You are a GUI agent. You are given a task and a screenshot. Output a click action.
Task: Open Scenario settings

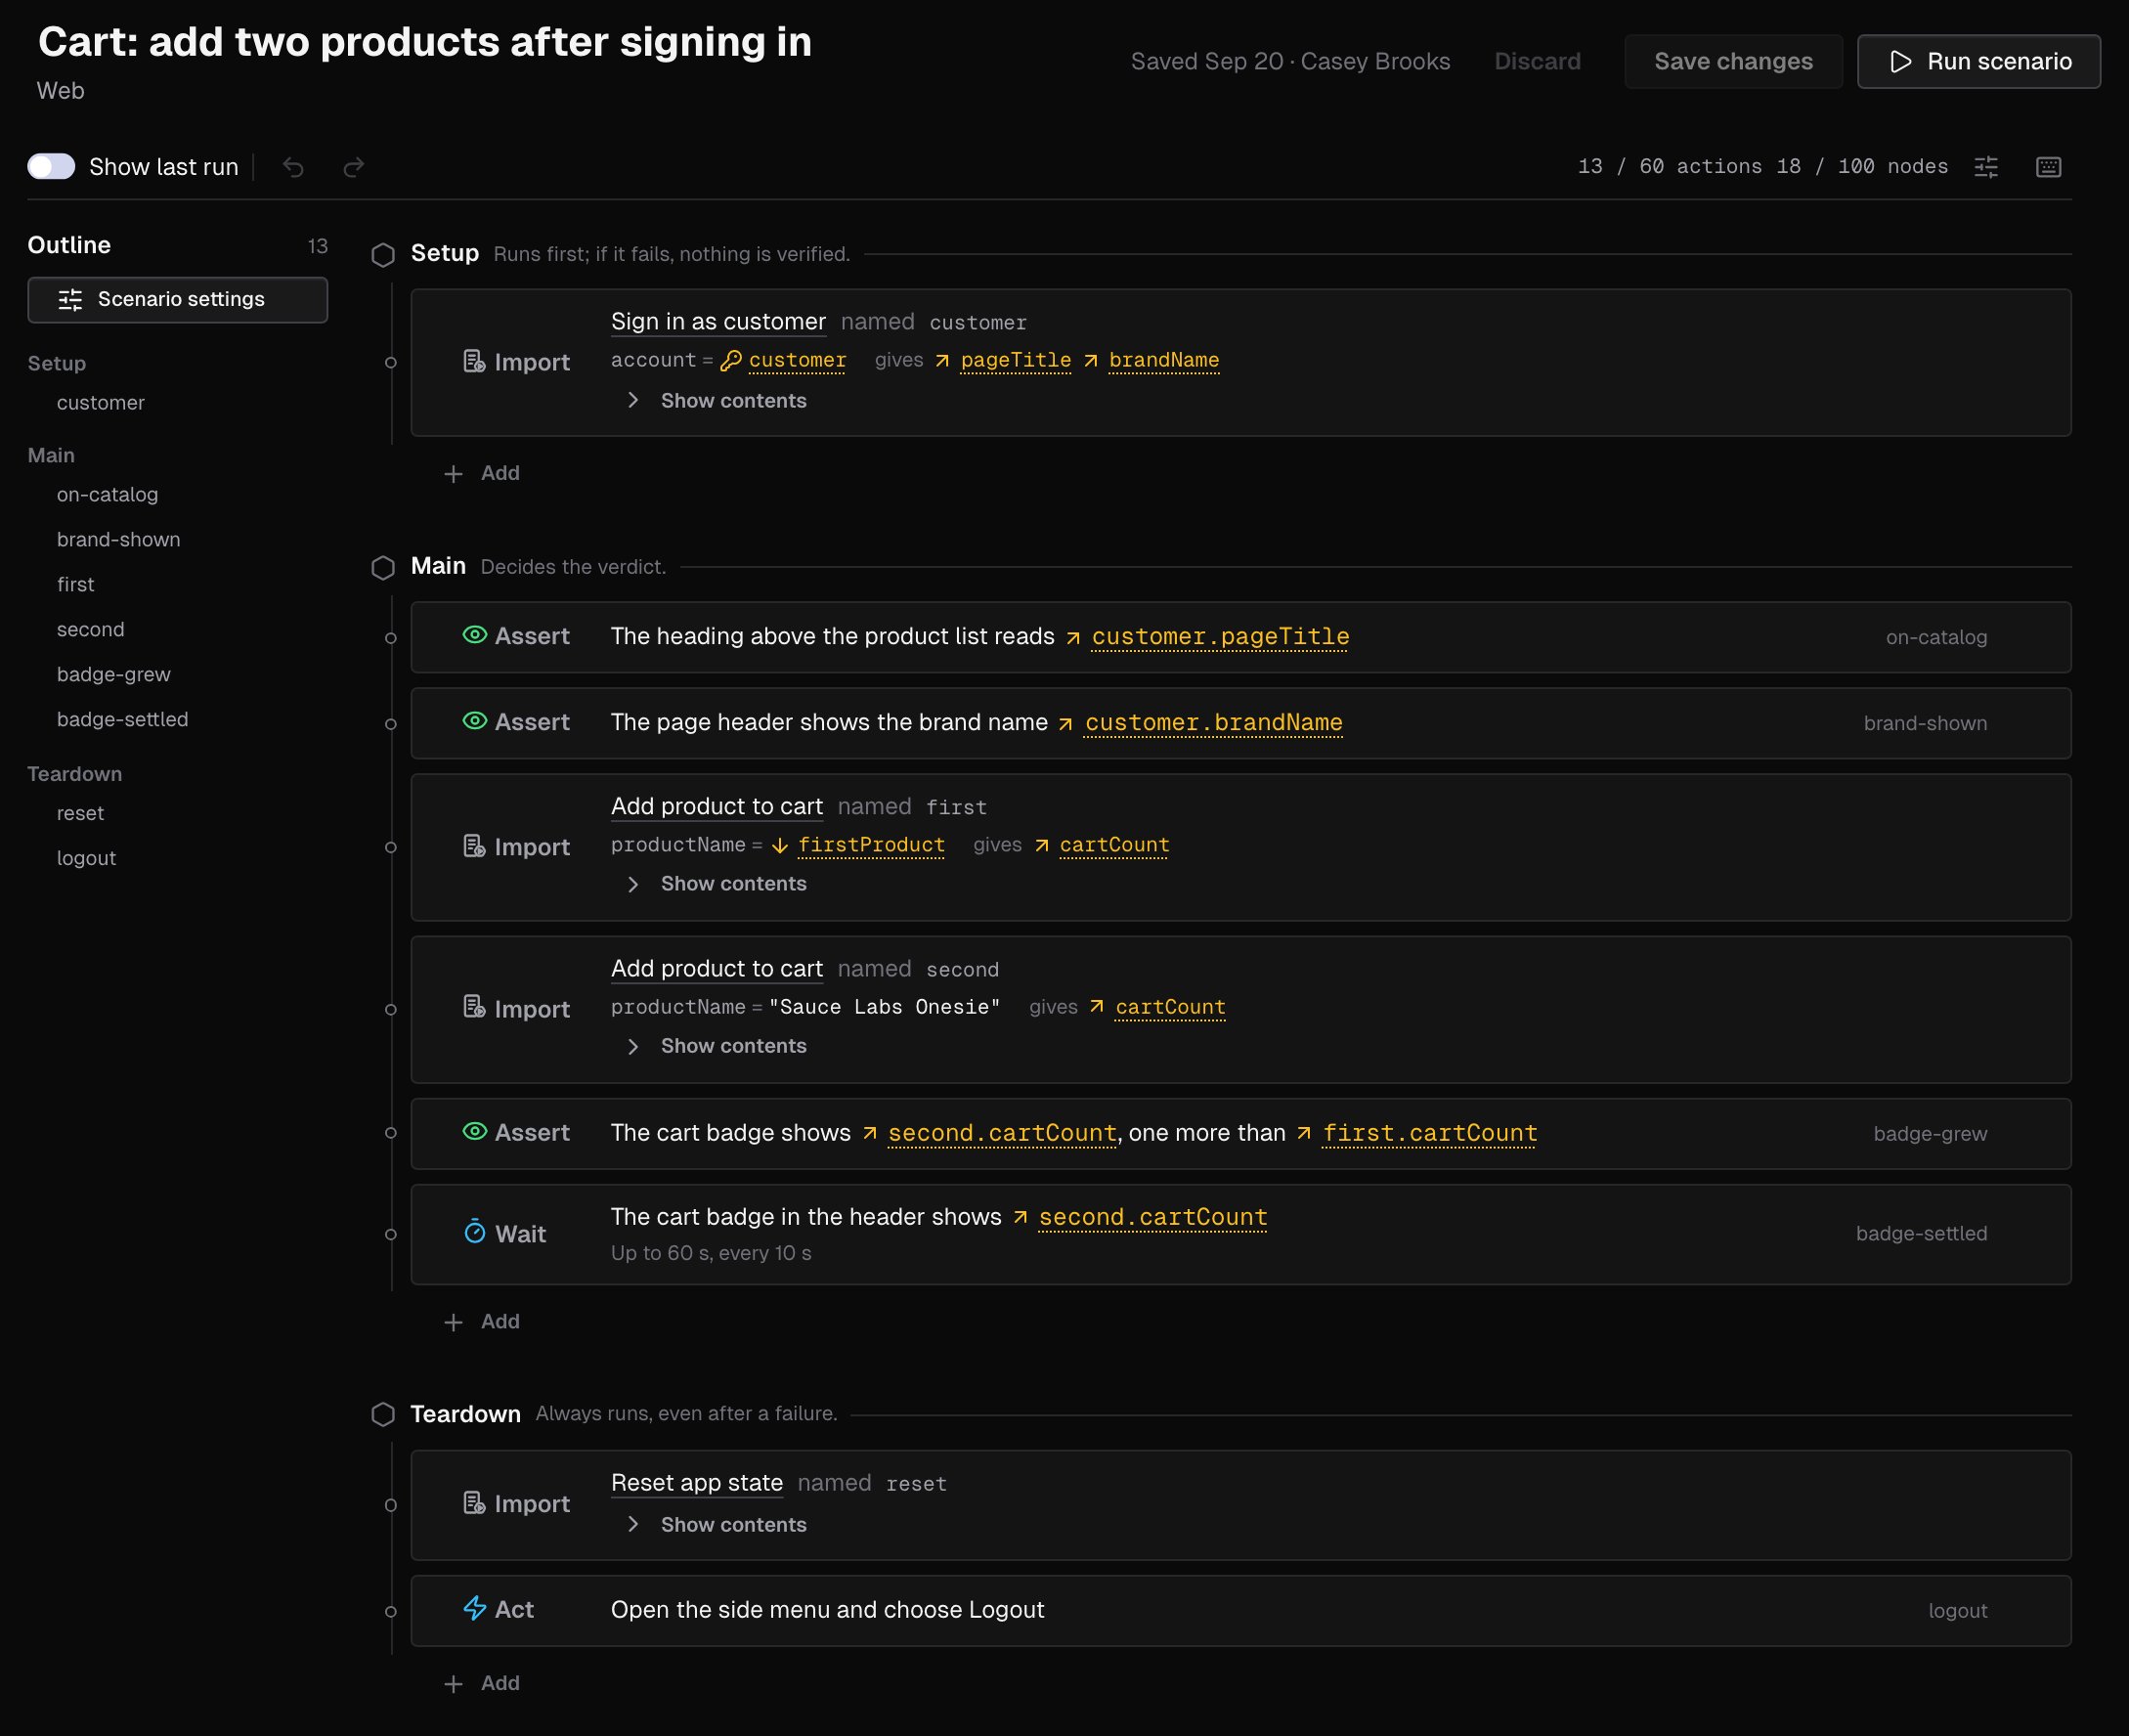(x=177, y=300)
